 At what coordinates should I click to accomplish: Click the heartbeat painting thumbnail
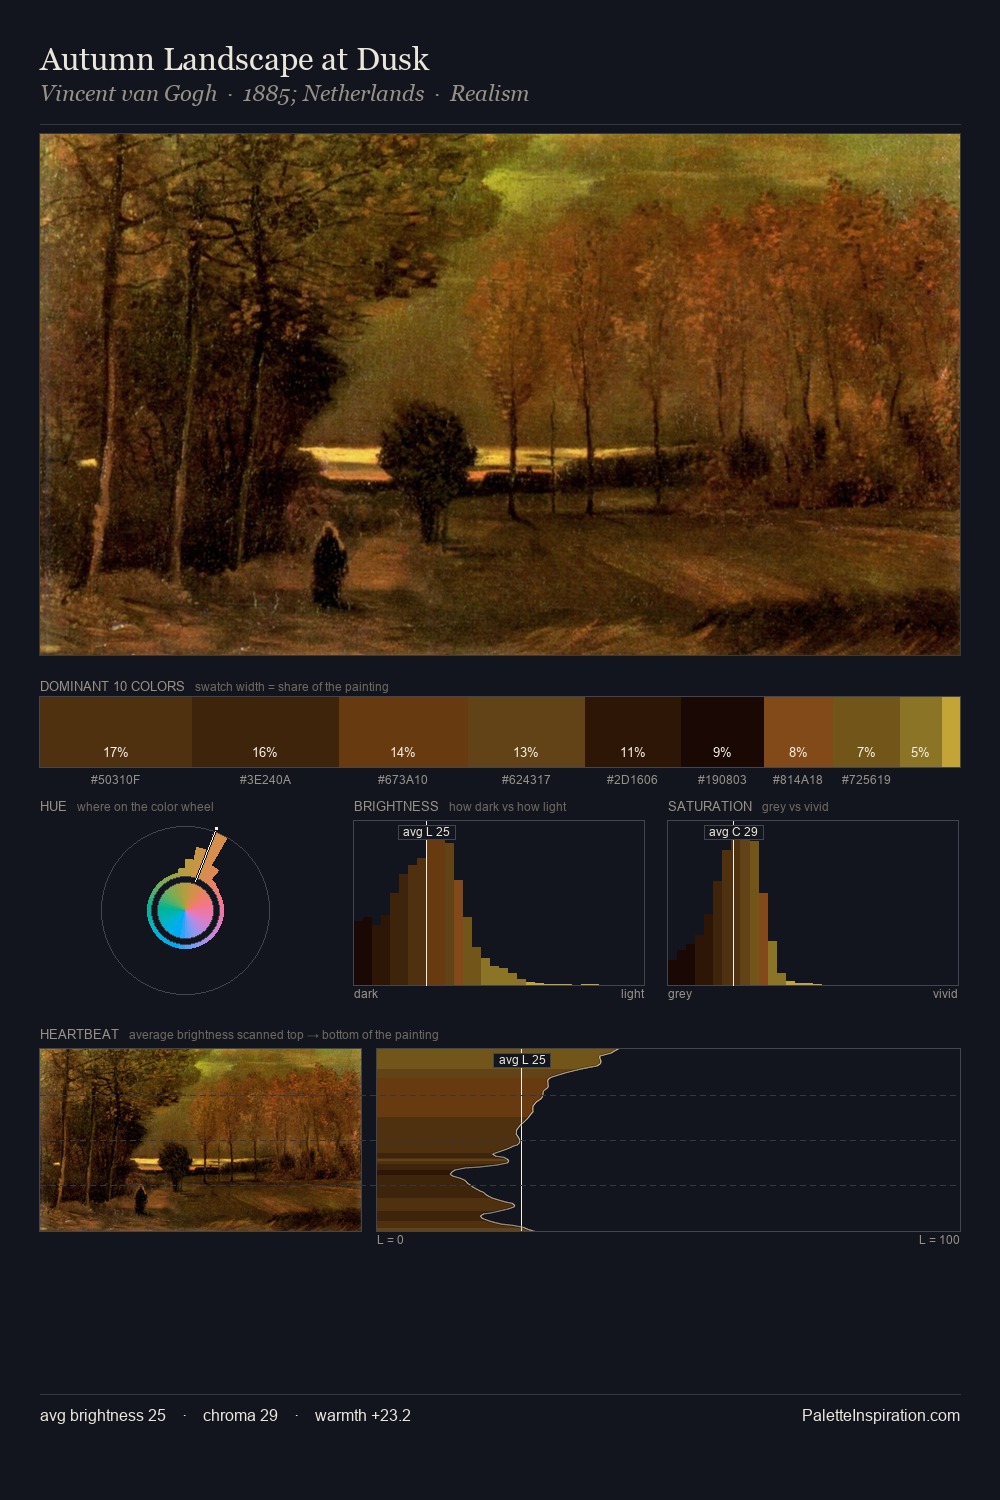click(x=200, y=1140)
